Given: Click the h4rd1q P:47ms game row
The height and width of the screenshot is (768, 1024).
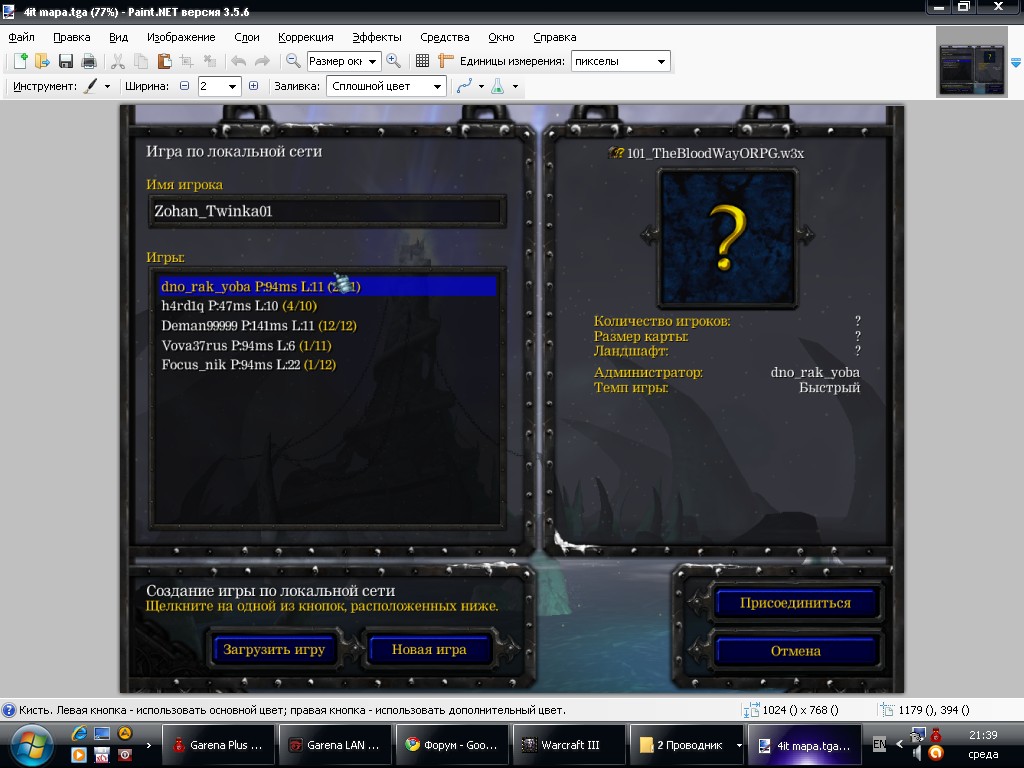Looking at the screenshot, I should 328,306.
